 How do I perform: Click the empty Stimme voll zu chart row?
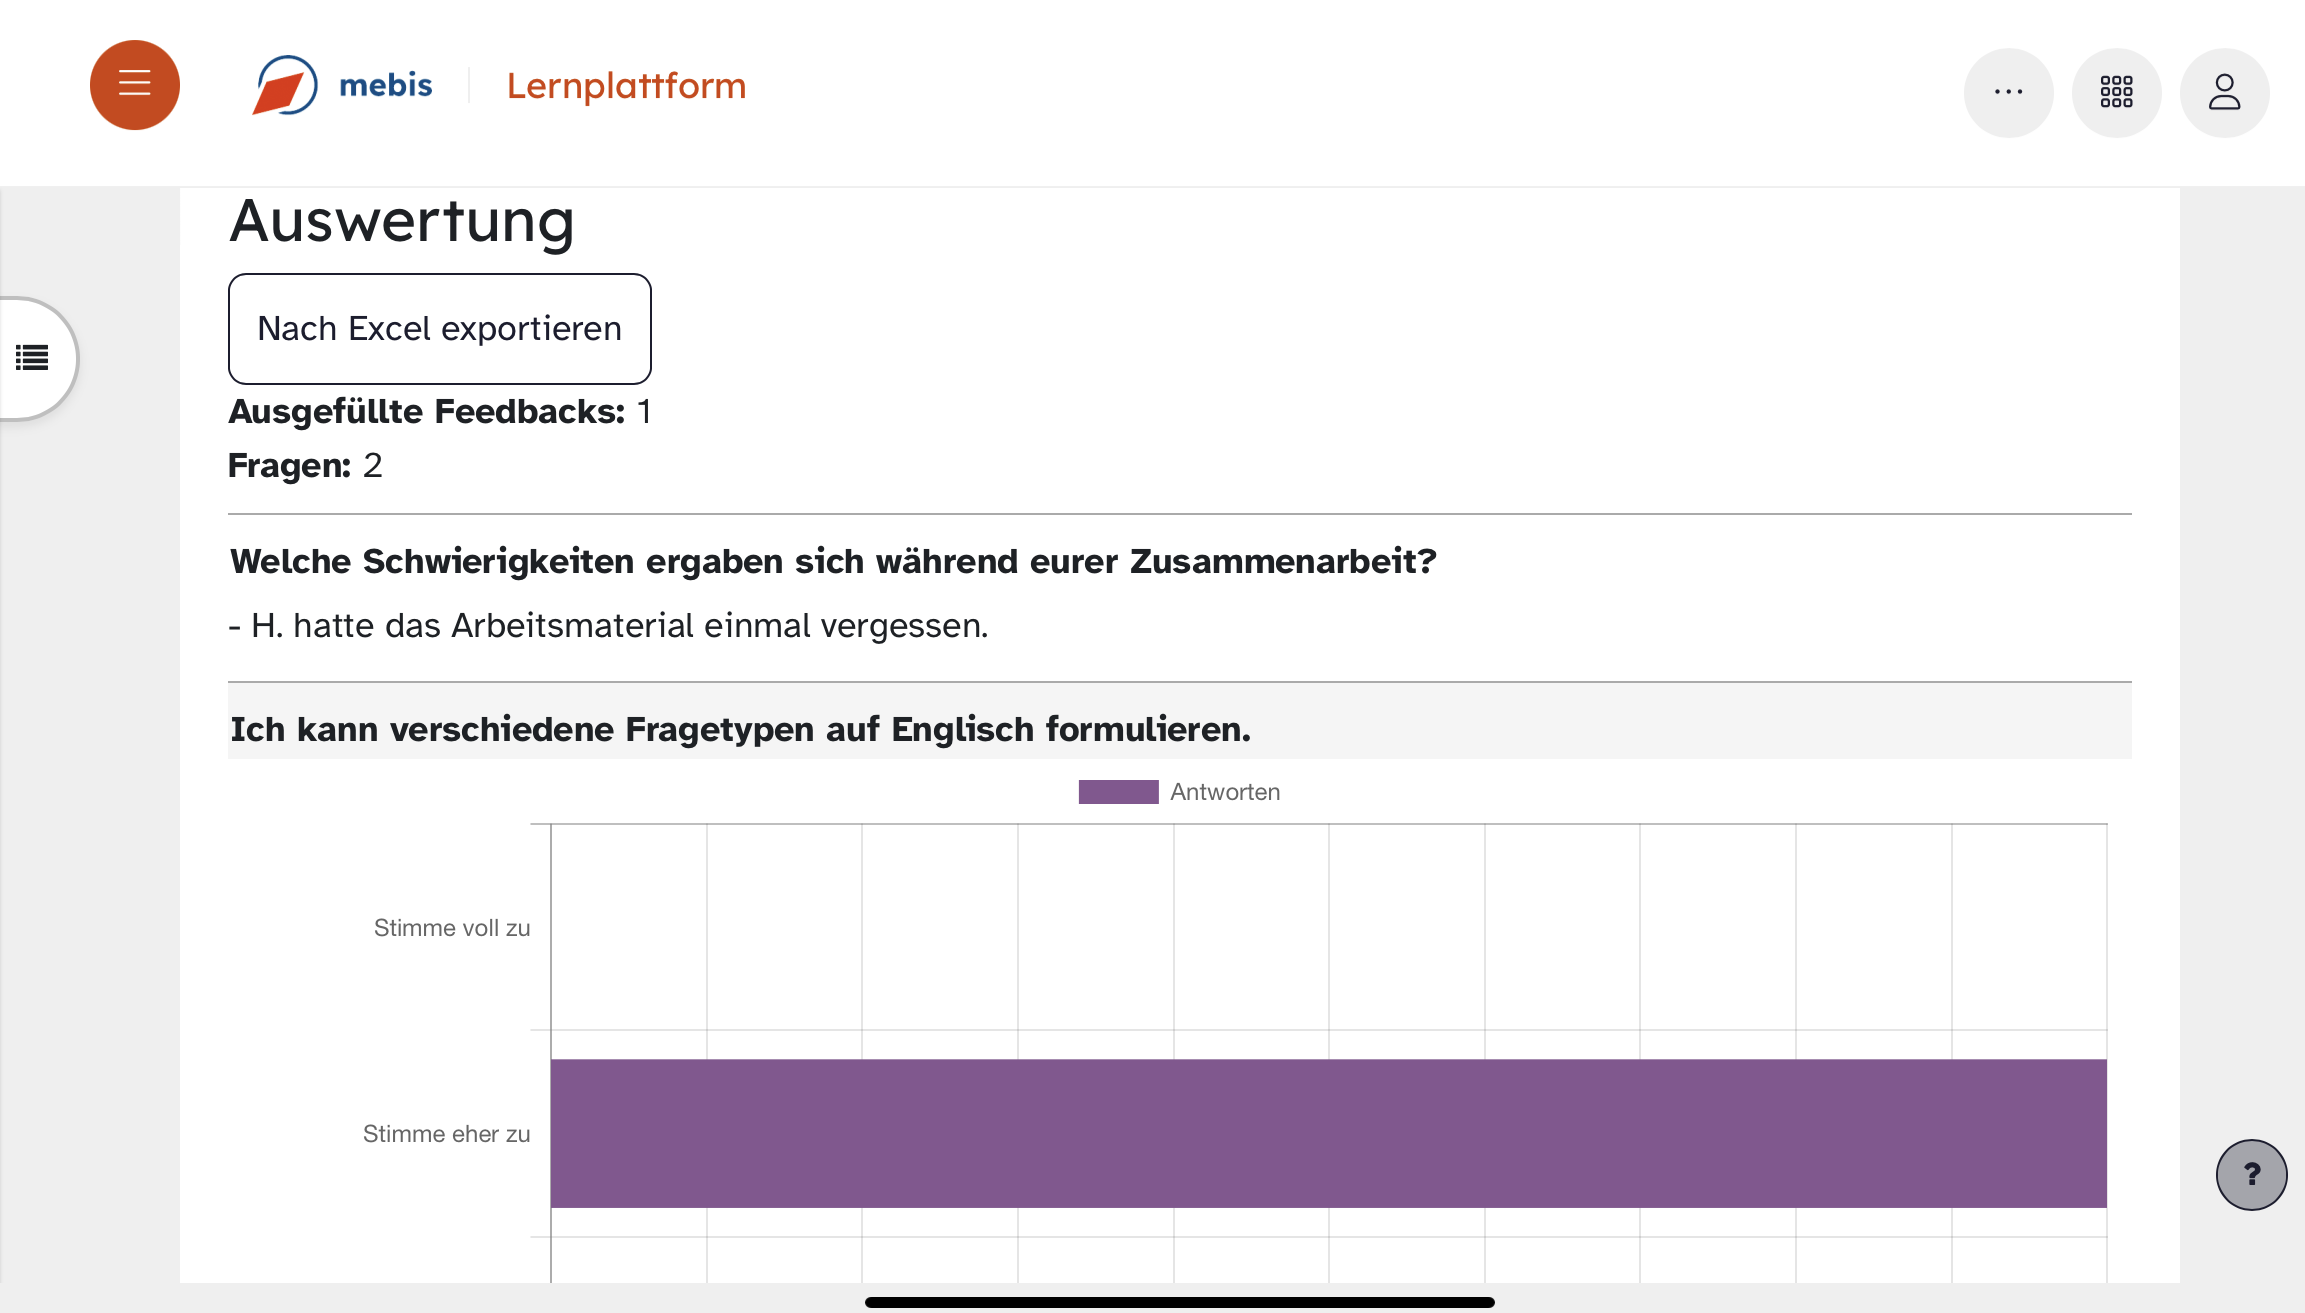point(1328,927)
